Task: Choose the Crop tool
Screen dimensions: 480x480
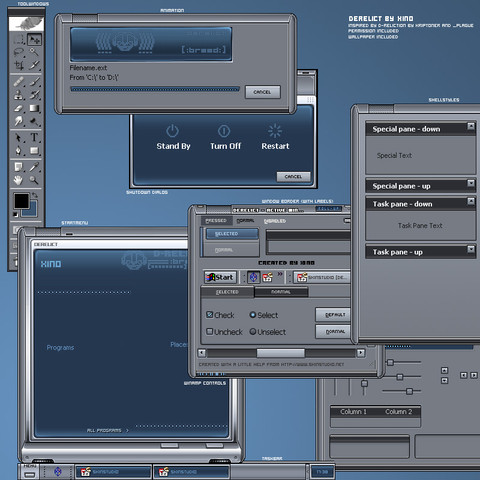Action: [x=19, y=65]
